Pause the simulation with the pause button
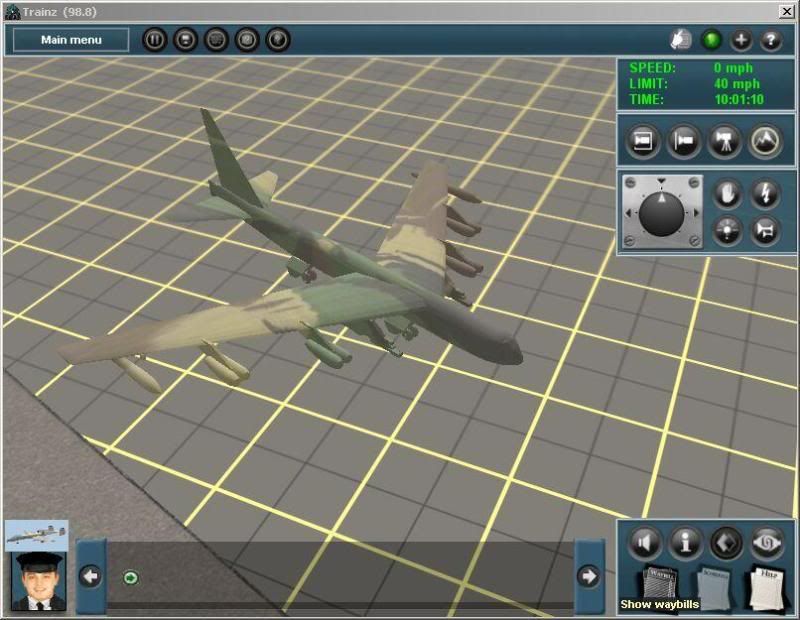This screenshot has height=620, width=800. (x=155, y=40)
